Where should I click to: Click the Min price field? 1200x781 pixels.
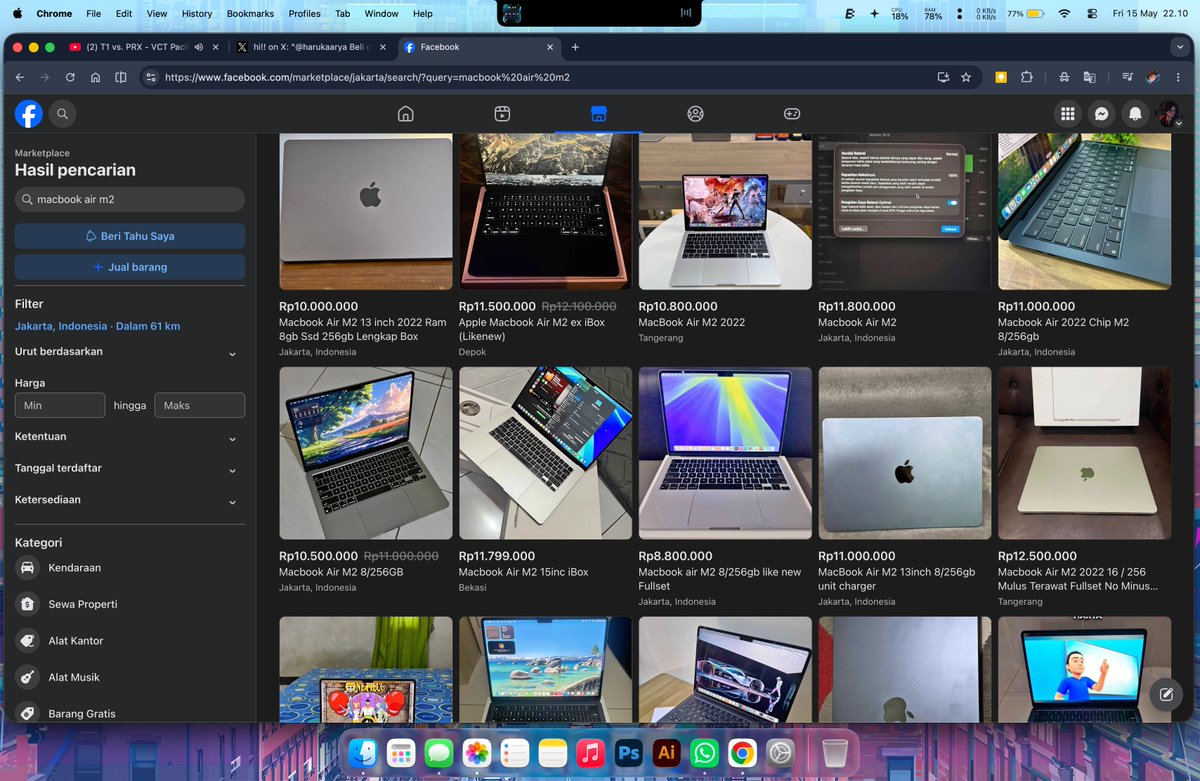[60, 405]
